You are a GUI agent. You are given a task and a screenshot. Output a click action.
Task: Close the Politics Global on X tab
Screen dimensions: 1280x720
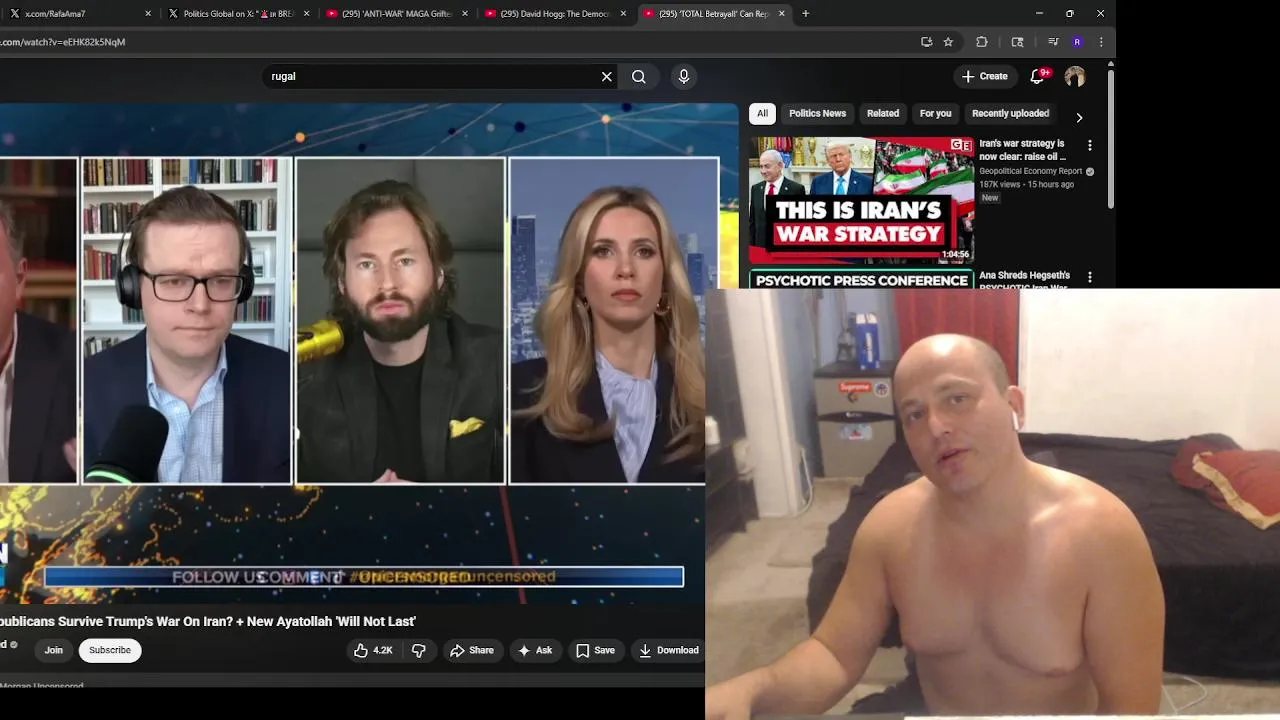[306, 14]
